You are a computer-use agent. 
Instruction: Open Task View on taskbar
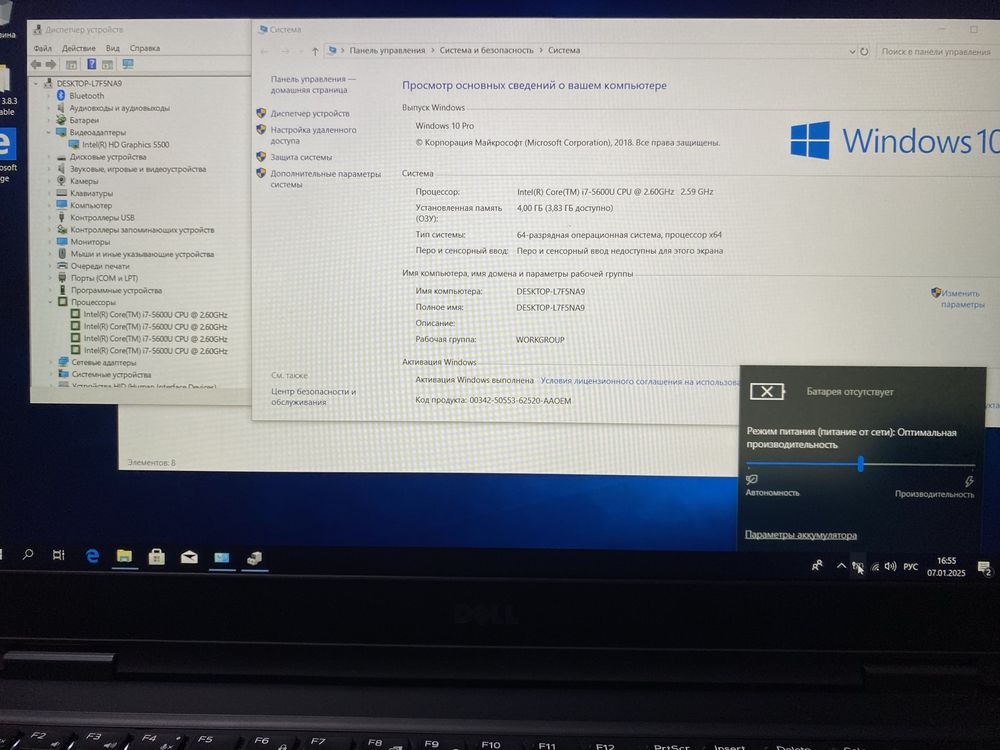pyautogui.click(x=59, y=555)
